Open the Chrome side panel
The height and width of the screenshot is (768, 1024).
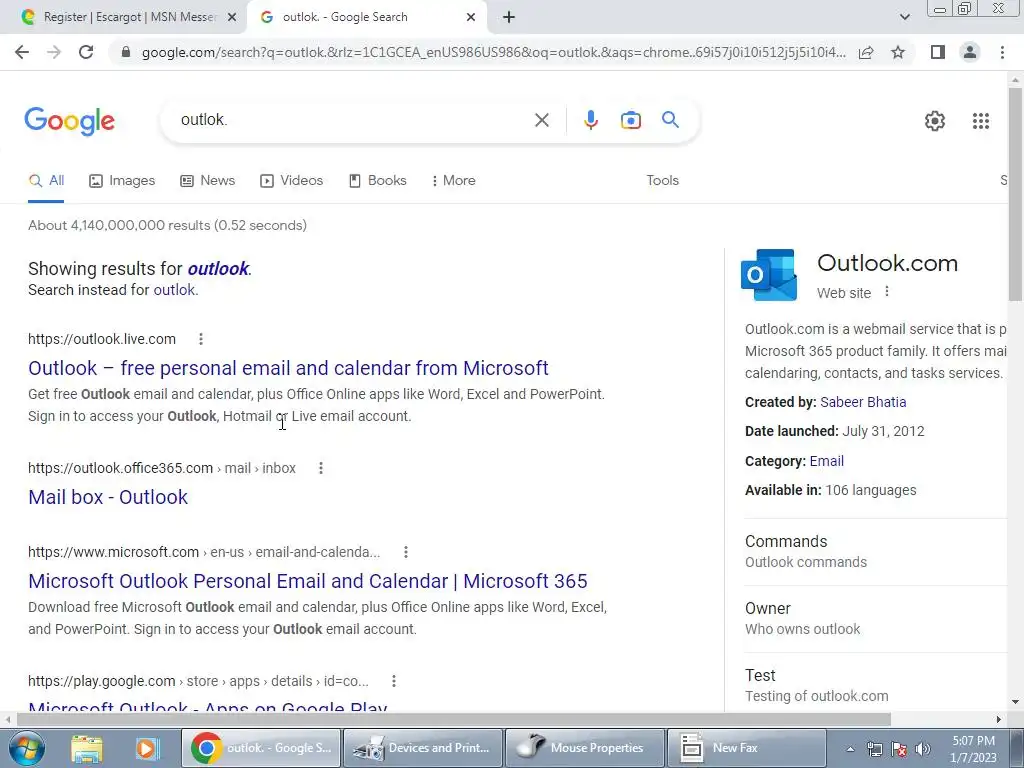[x=938, y=52]
